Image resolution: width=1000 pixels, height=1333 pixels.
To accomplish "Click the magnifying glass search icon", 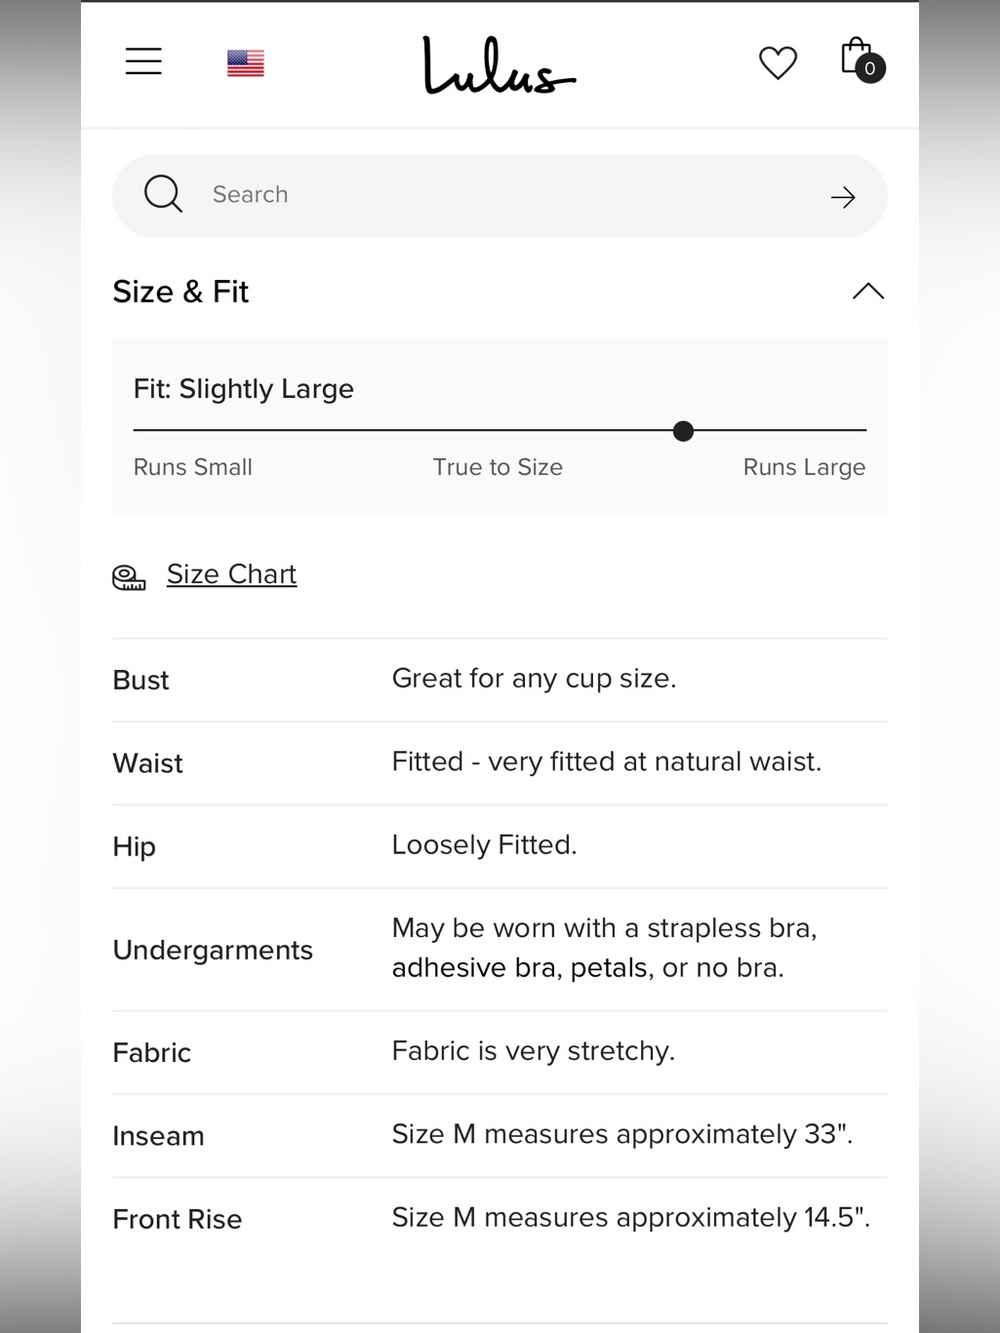I will (163, 194).
